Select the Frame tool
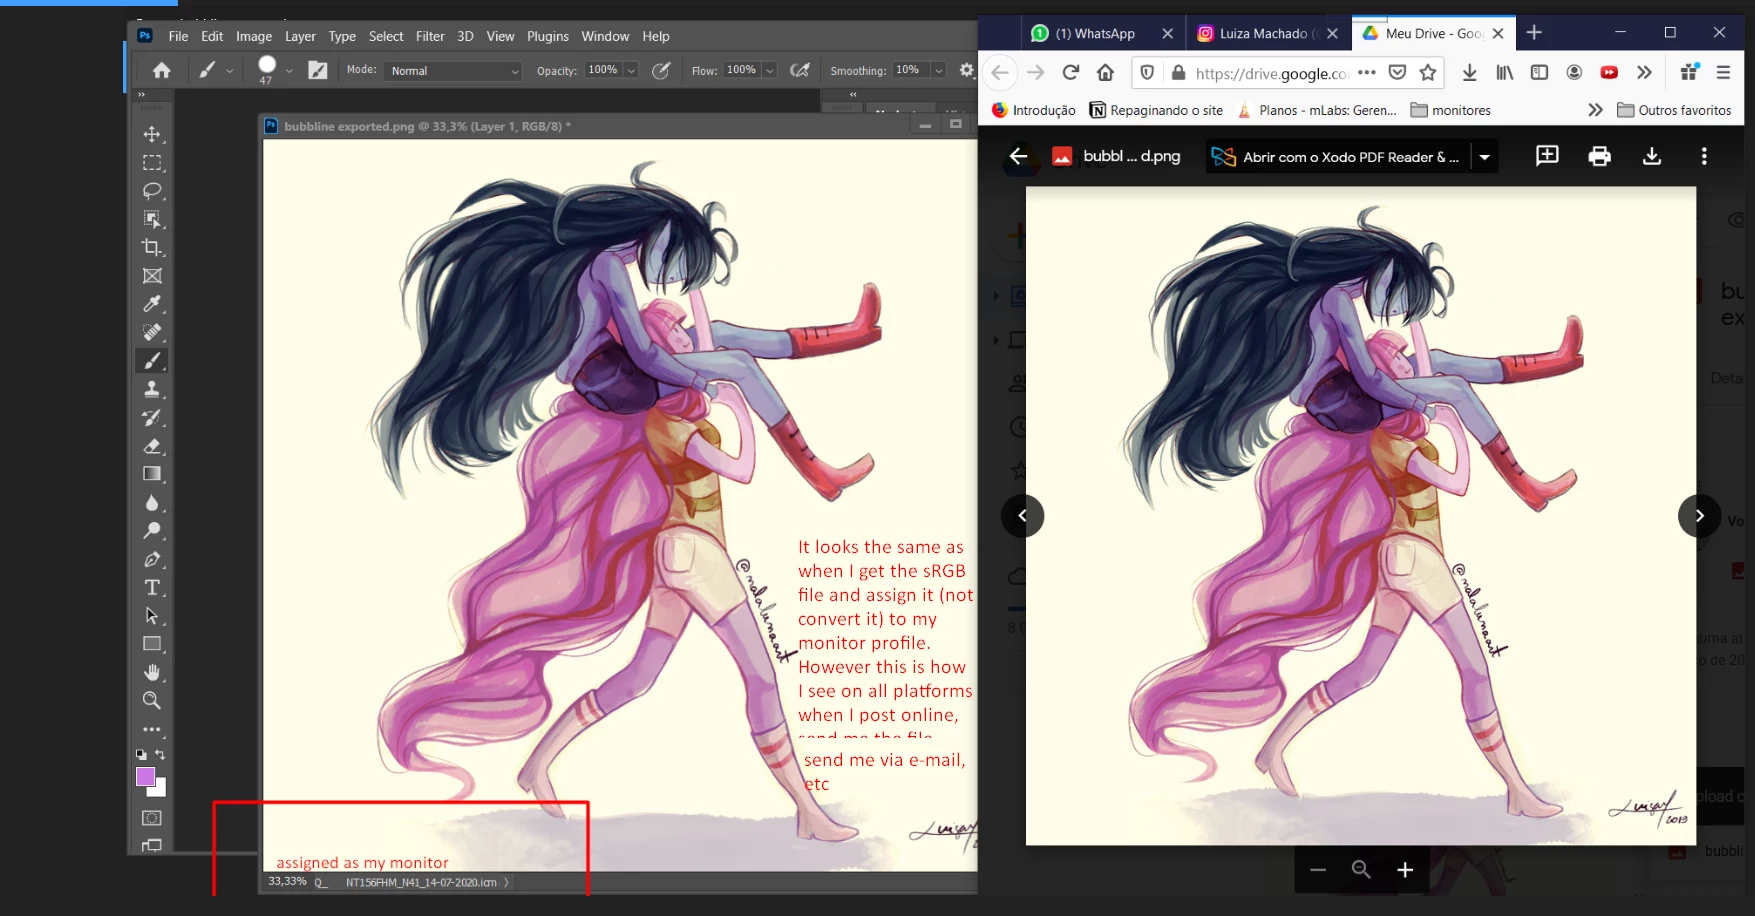This screenshot has height=916, width=1755. coord(152,276)
